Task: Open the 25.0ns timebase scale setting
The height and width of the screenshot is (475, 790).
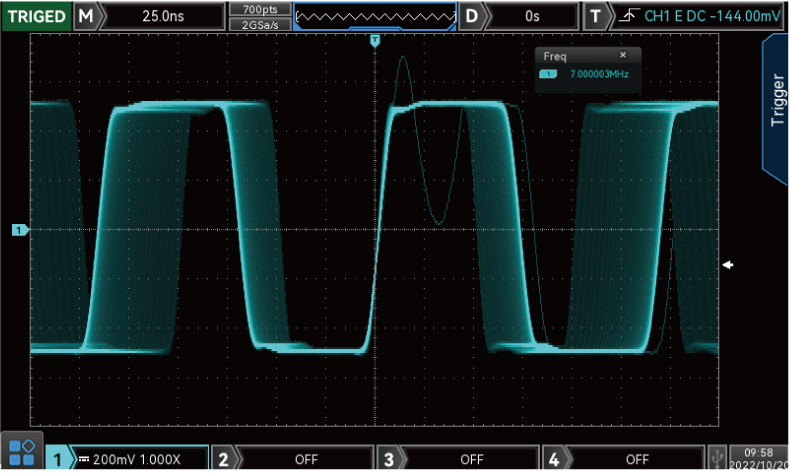Action: [163, 16]
